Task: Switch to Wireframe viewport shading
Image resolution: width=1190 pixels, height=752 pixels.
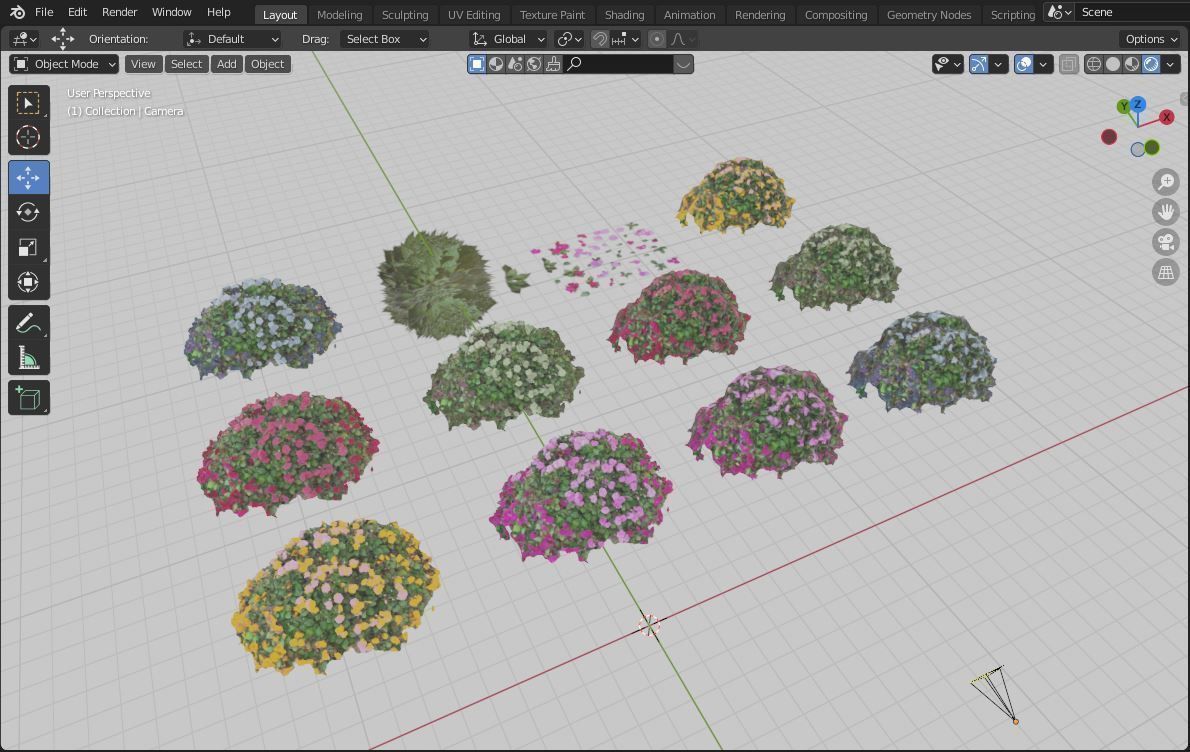Action: click(1094, 65)
